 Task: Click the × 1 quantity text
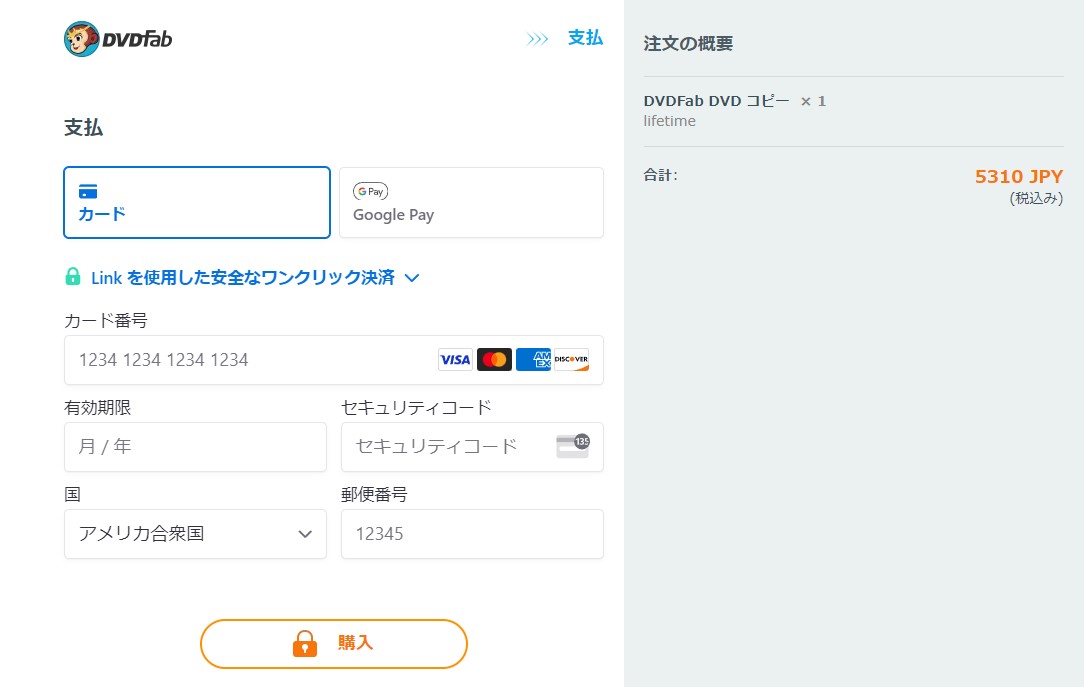[x=813, y=102]
